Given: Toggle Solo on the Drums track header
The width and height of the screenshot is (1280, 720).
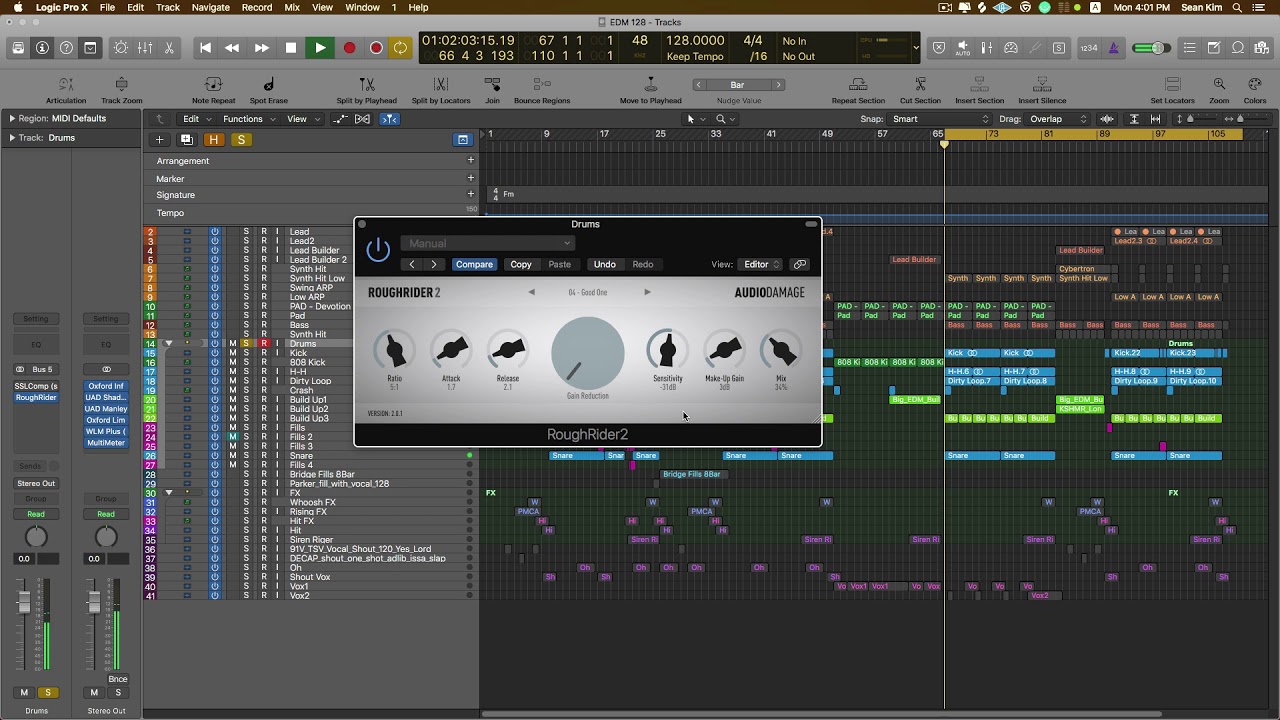Looking at the screenshot, I should 246,344.
